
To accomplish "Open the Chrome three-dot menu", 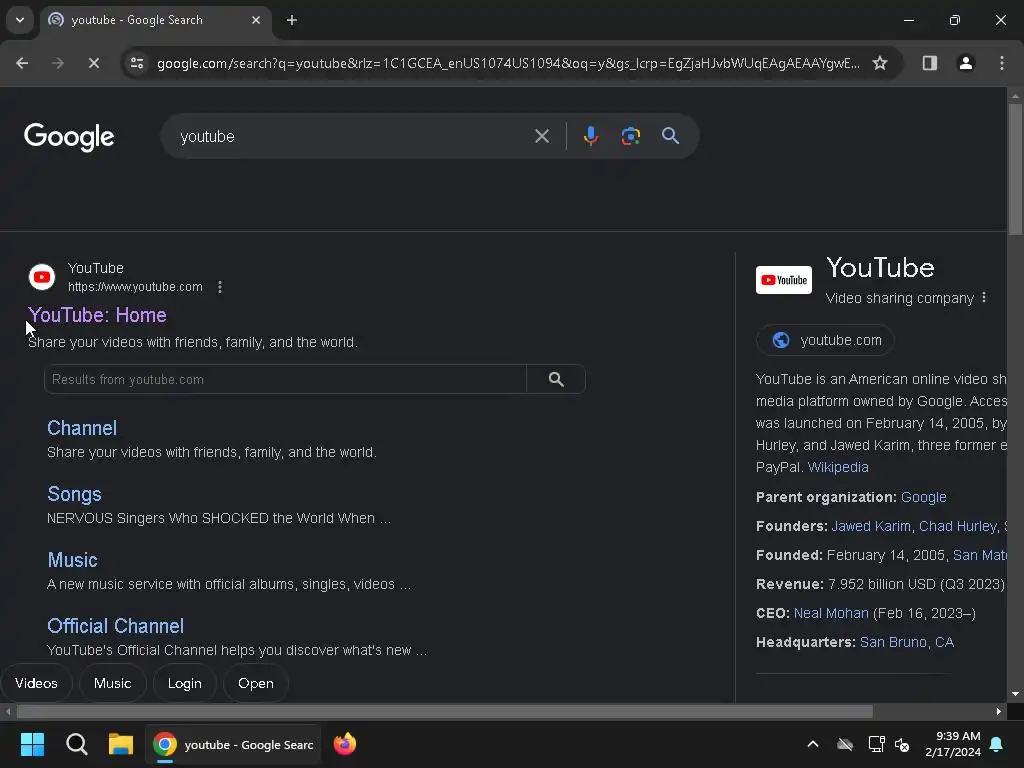I will pos(1002,63).
